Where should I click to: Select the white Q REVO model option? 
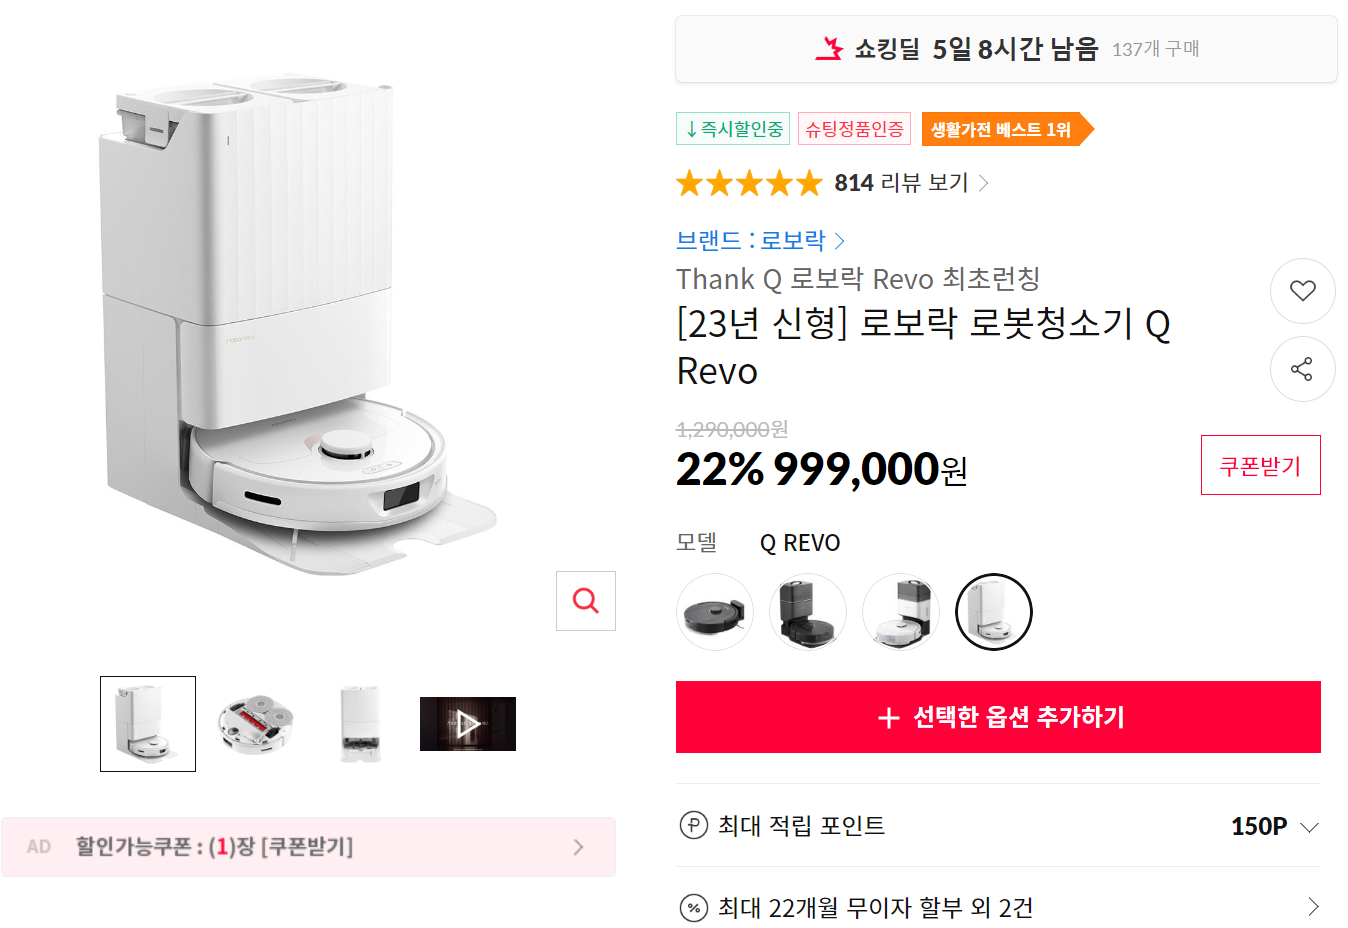tap(993, 611)
